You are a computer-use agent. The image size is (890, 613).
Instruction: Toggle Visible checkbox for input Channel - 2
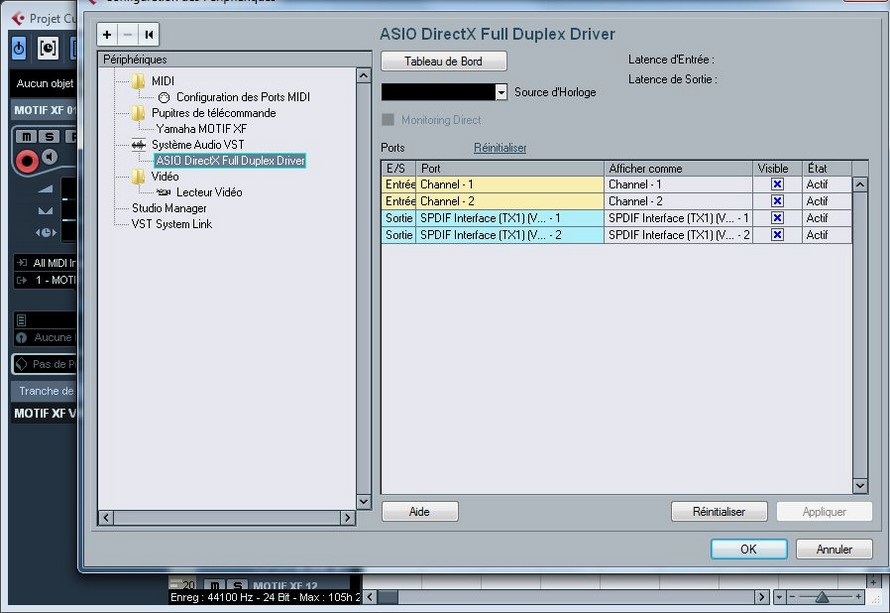(777, 201)
